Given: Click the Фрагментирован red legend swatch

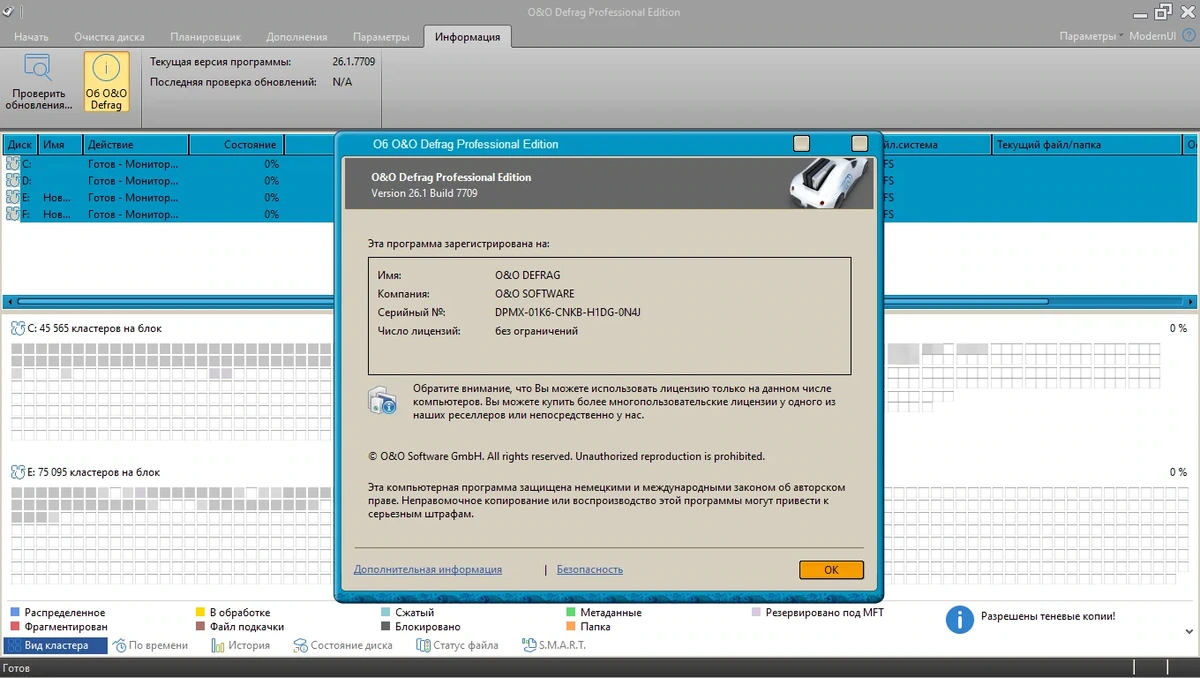Looking at the screenshot, I should pyautogui.click(x=15, y=627).
